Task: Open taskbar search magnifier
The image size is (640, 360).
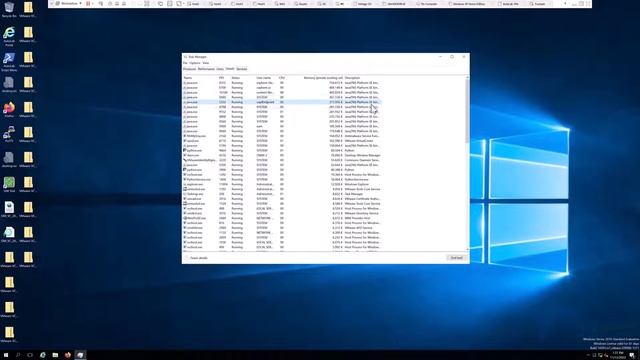Action: click(18, 355)
